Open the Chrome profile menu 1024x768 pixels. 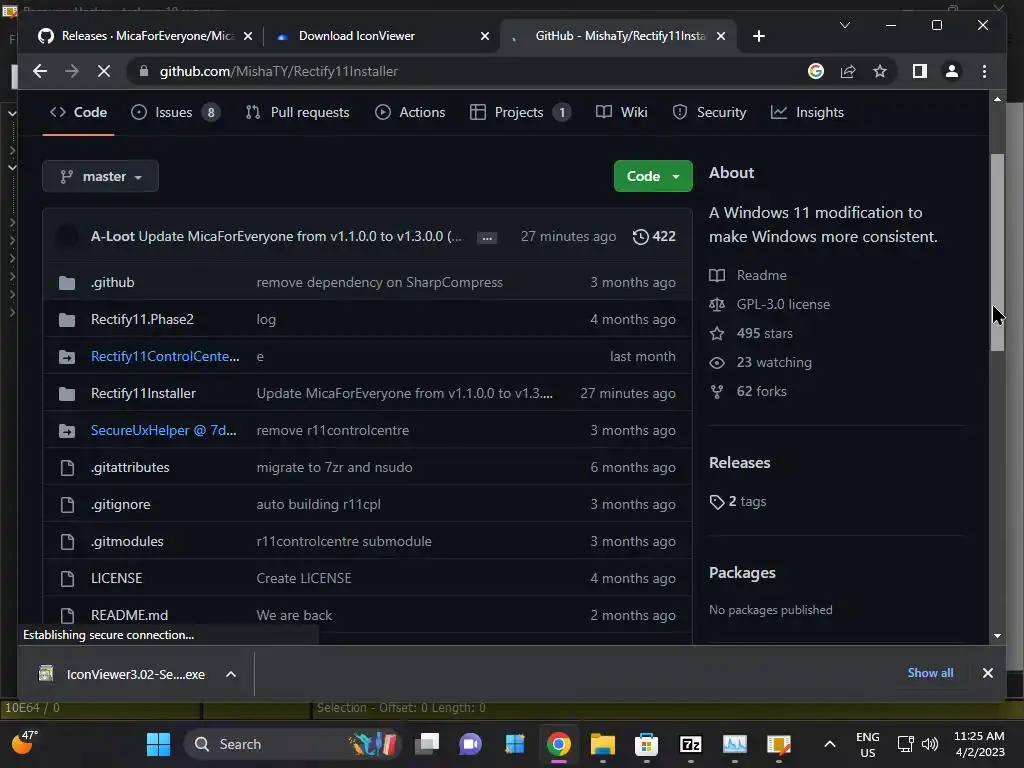click(x=952, y=71)
